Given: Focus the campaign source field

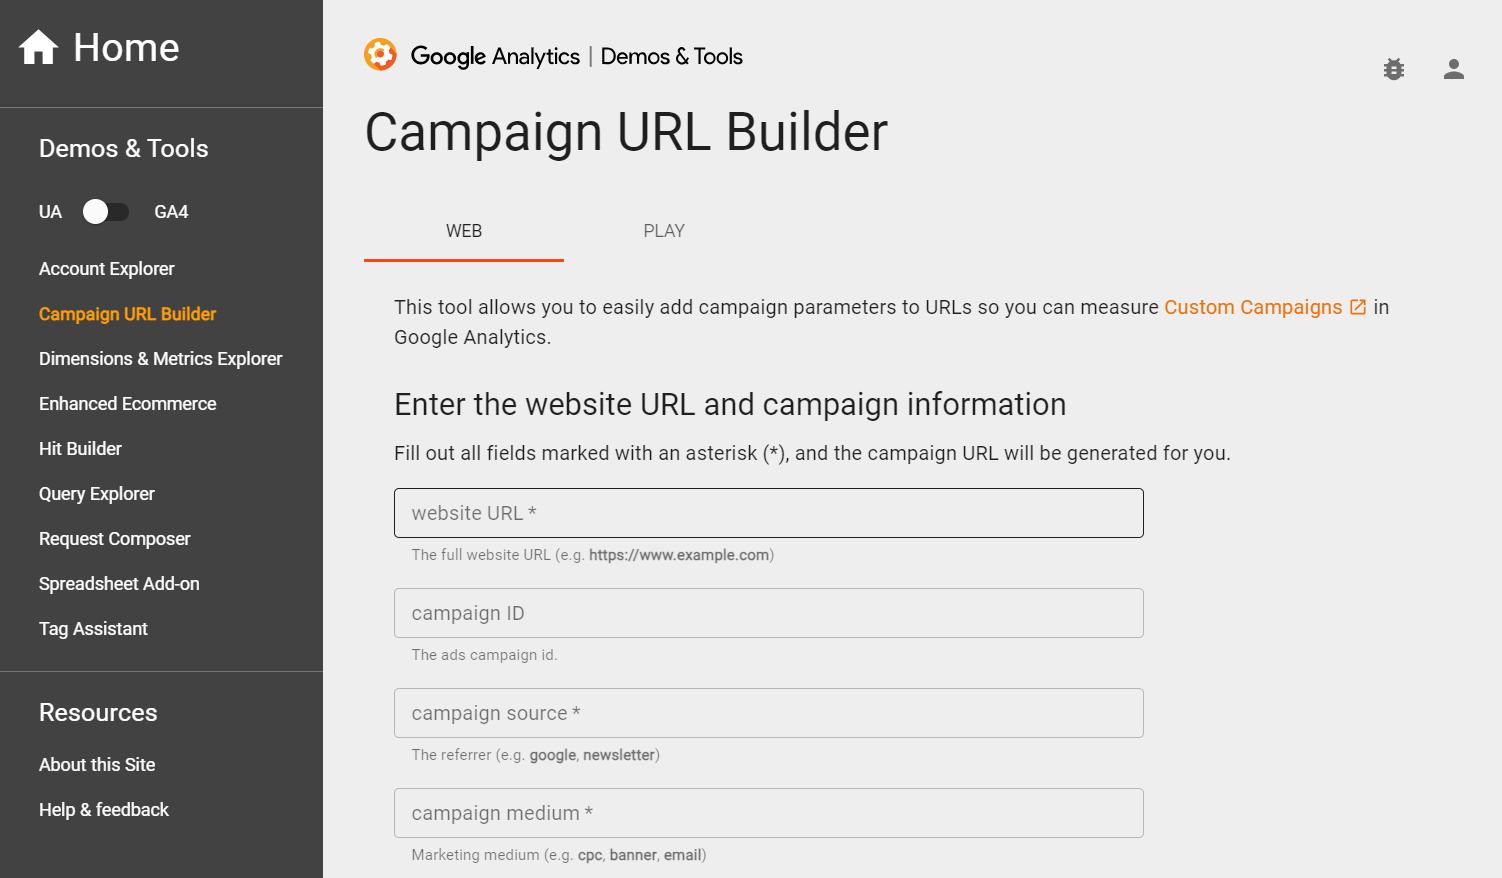Looking at the screenshot, I should coord(768,713).
